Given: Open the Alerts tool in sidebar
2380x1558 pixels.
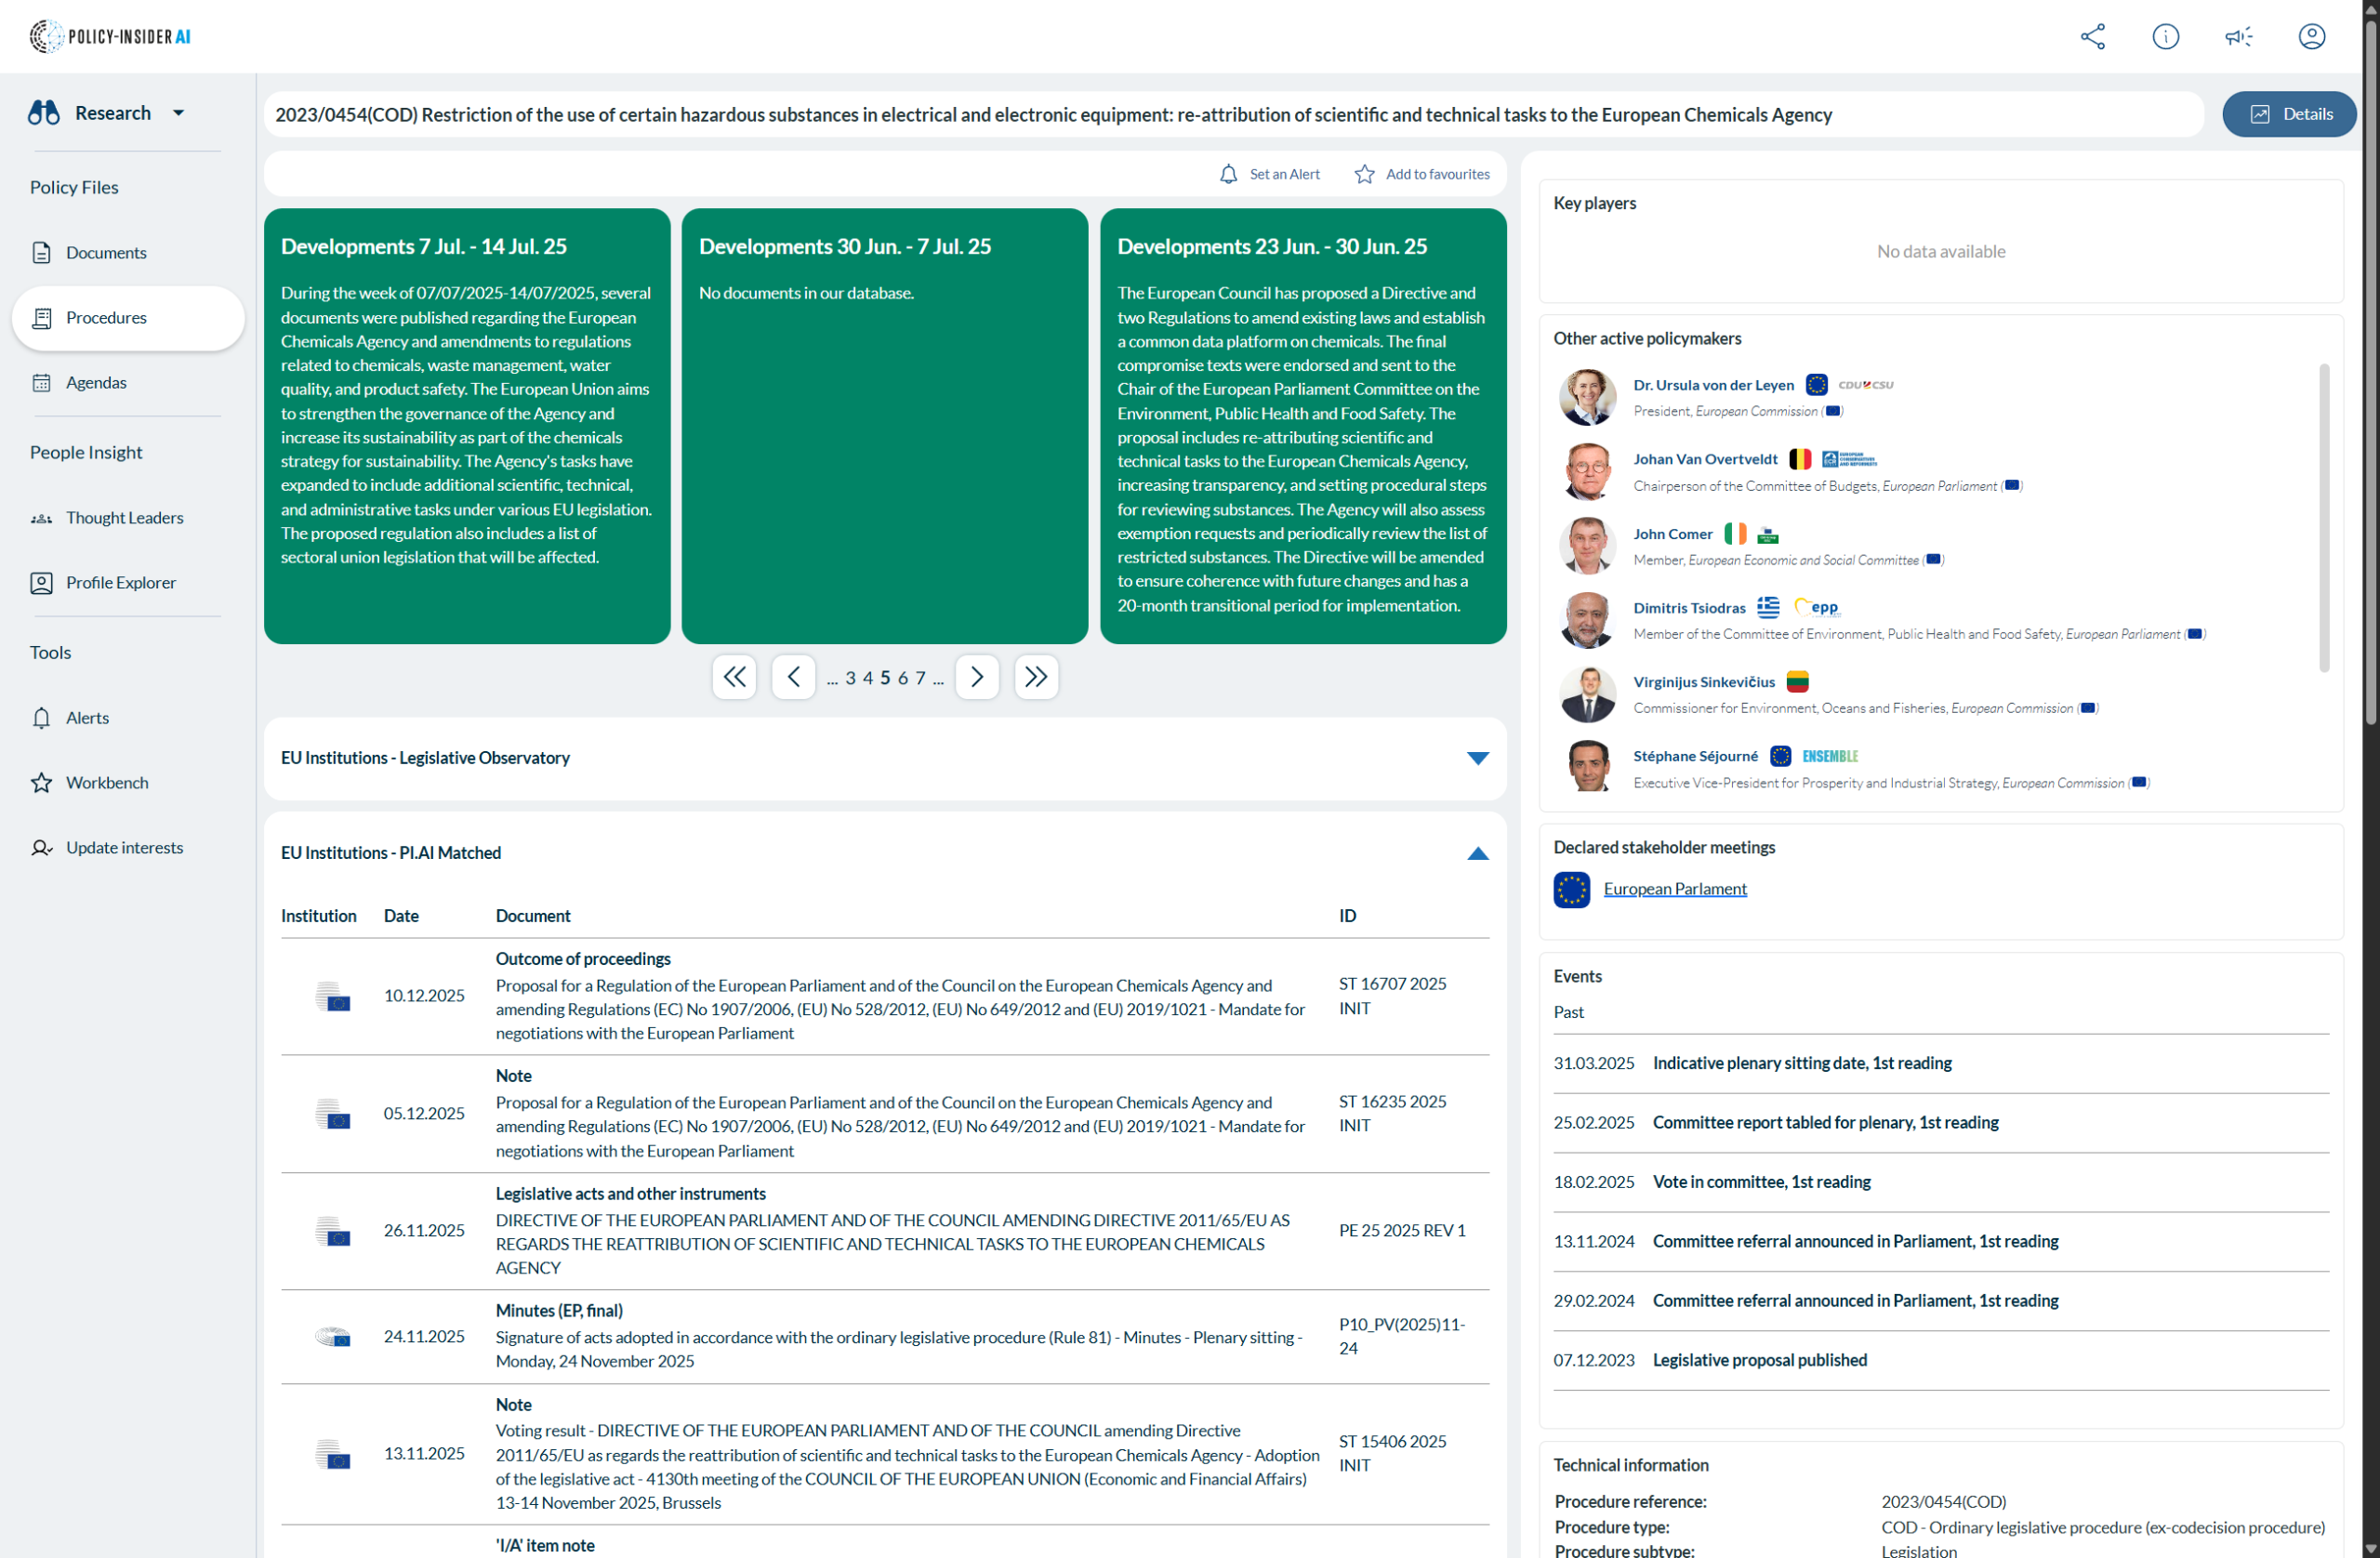Looking at the screenshot, I should click(88, 717).
